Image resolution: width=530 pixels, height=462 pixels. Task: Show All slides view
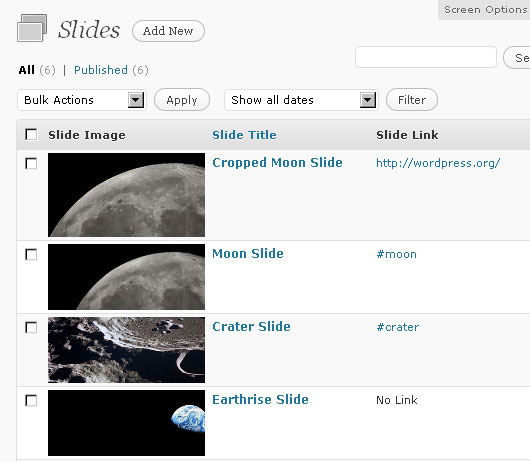coord(27,70)
